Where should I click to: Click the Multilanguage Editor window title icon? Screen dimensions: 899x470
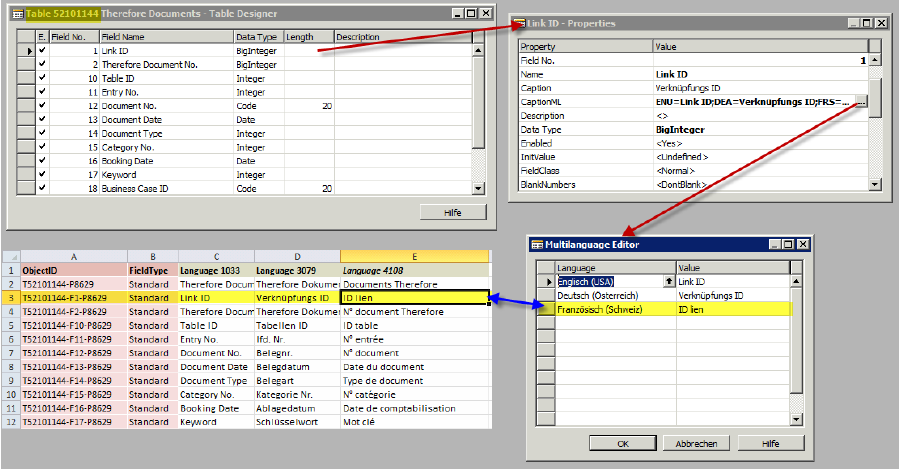point(537,244)
